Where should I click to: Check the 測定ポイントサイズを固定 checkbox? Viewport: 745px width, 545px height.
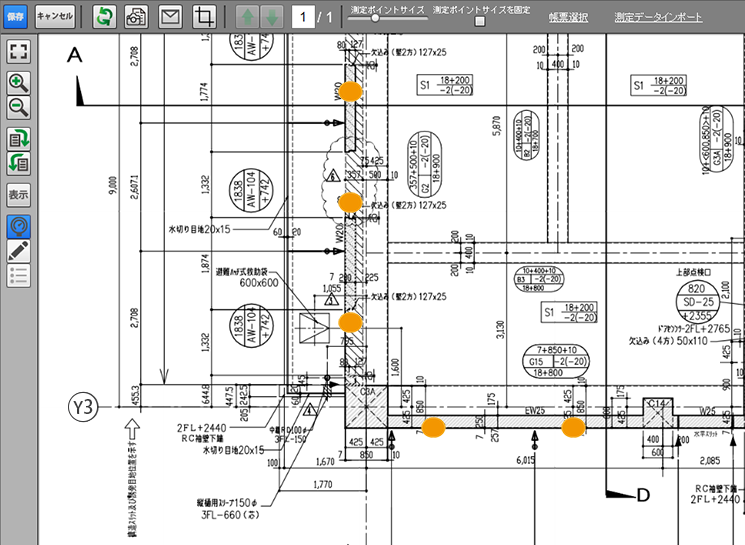coord(480,21)
